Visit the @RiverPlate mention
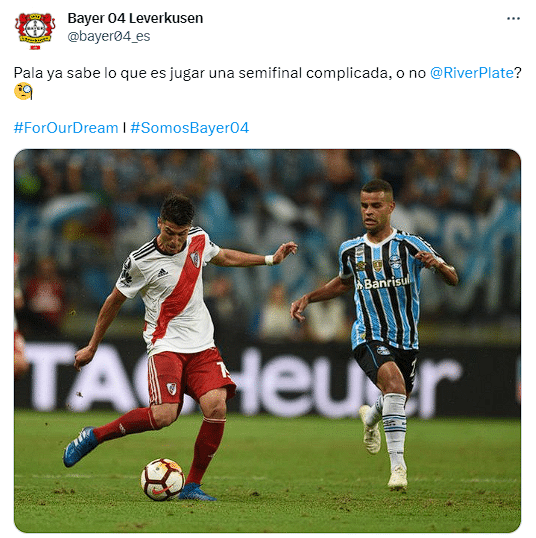This screenshot has width=536, height=538. coord(472,73)
